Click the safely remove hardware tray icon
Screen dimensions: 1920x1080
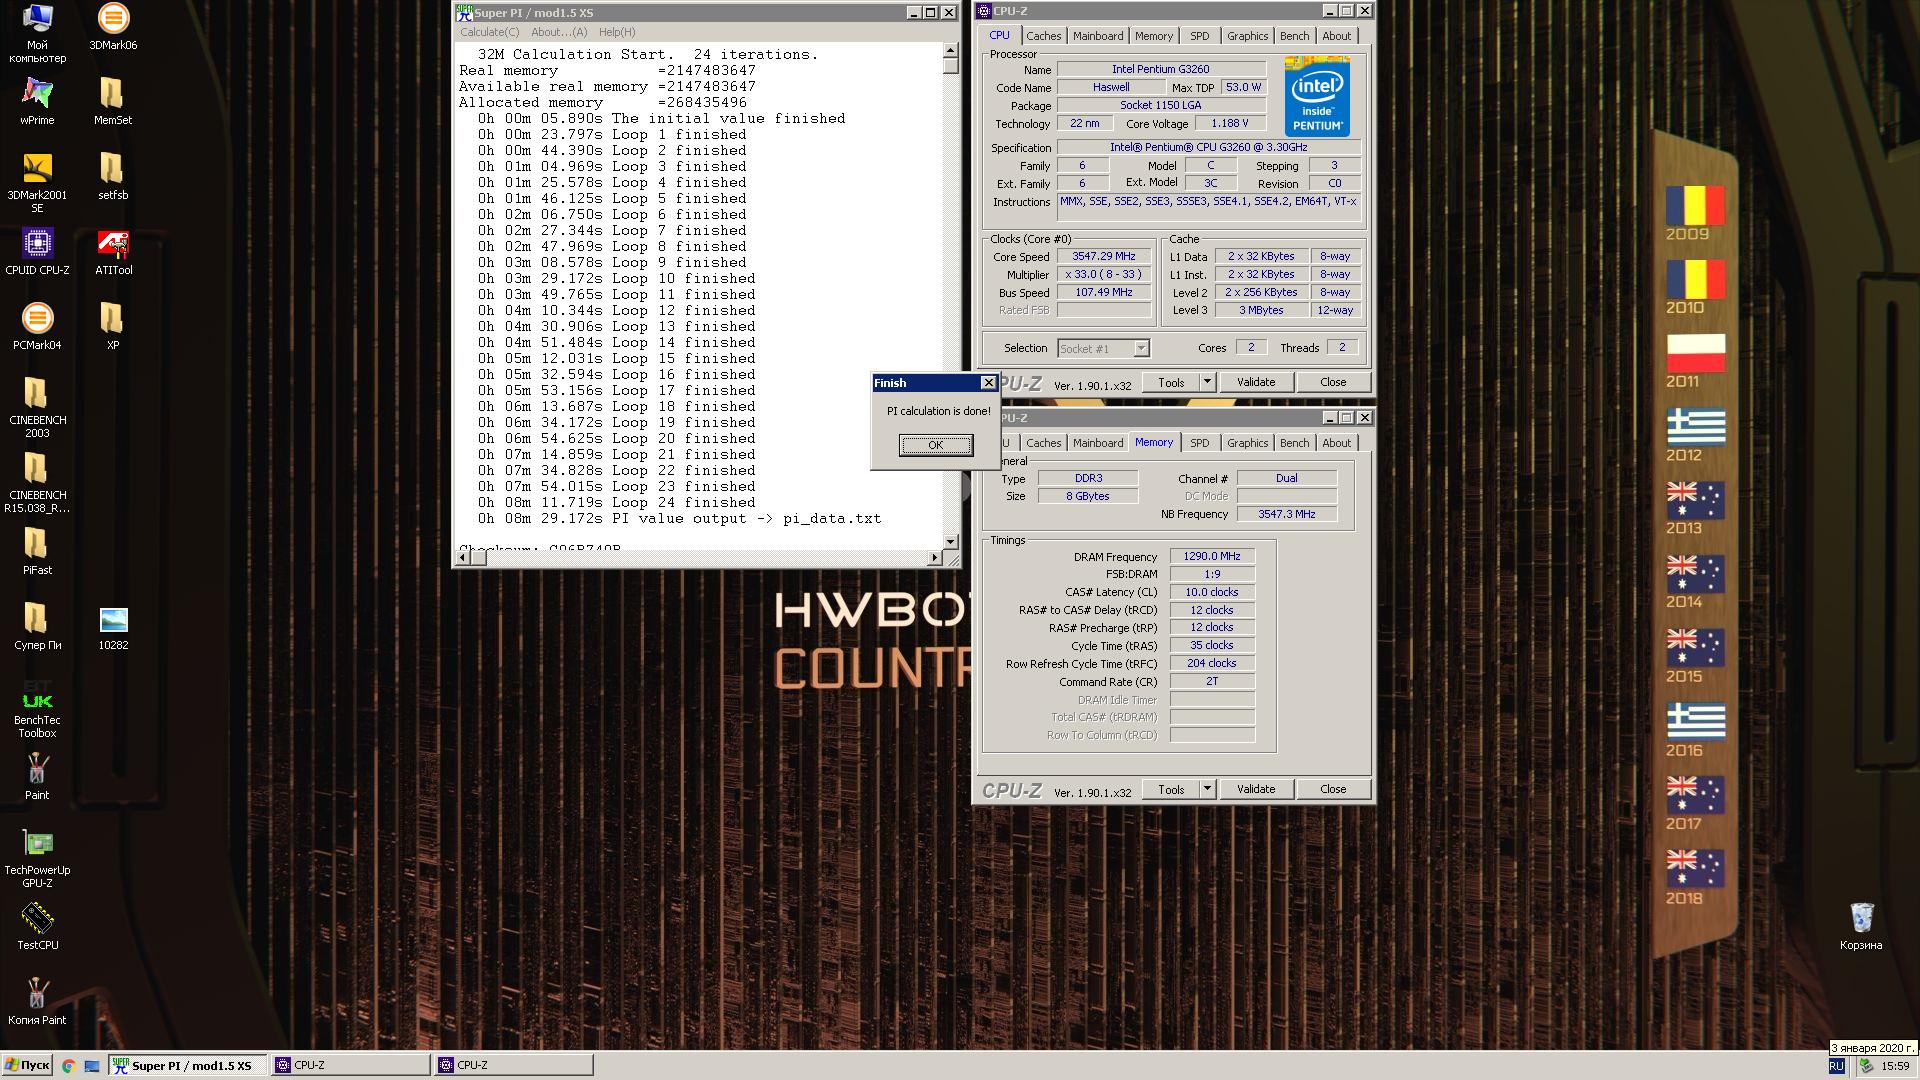tap(1865, 1066)
